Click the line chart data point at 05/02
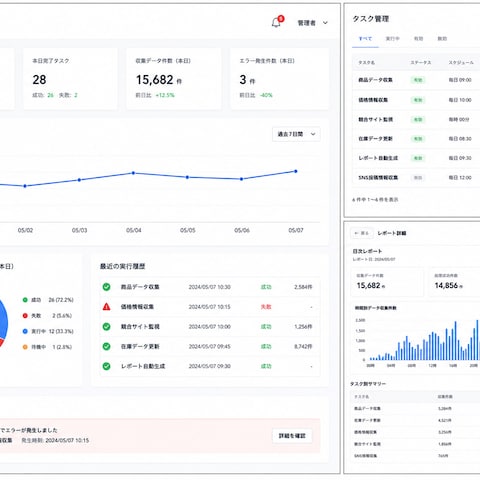 [x=25, y=186]
